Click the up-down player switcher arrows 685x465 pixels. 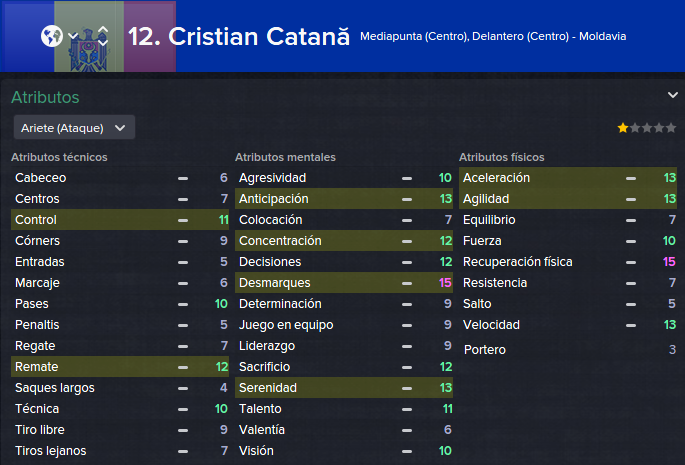pos(103,36)
